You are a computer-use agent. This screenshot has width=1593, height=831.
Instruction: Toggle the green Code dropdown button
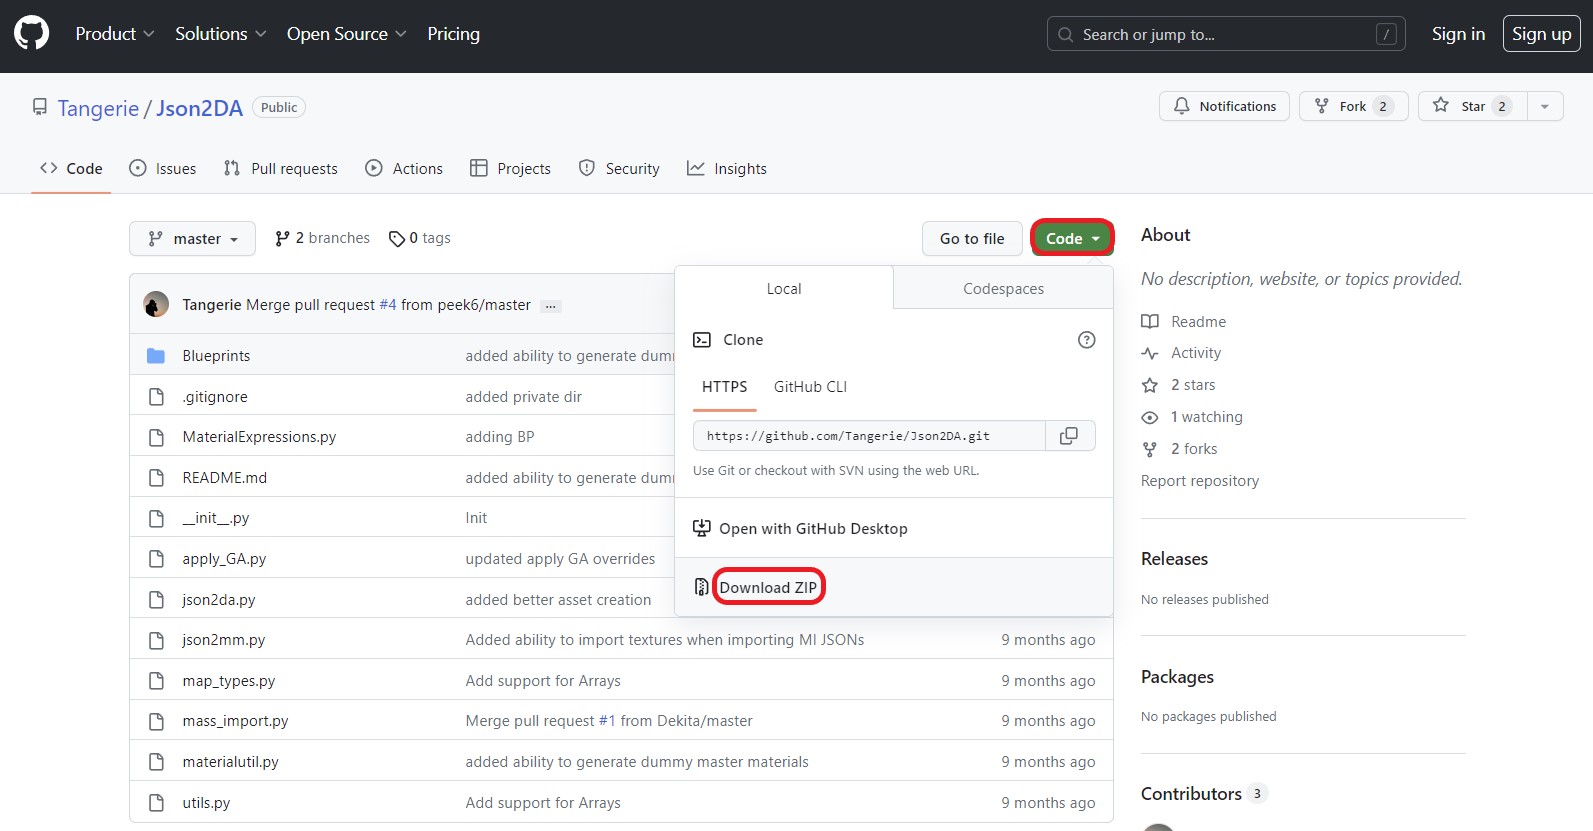[1072, 238]
